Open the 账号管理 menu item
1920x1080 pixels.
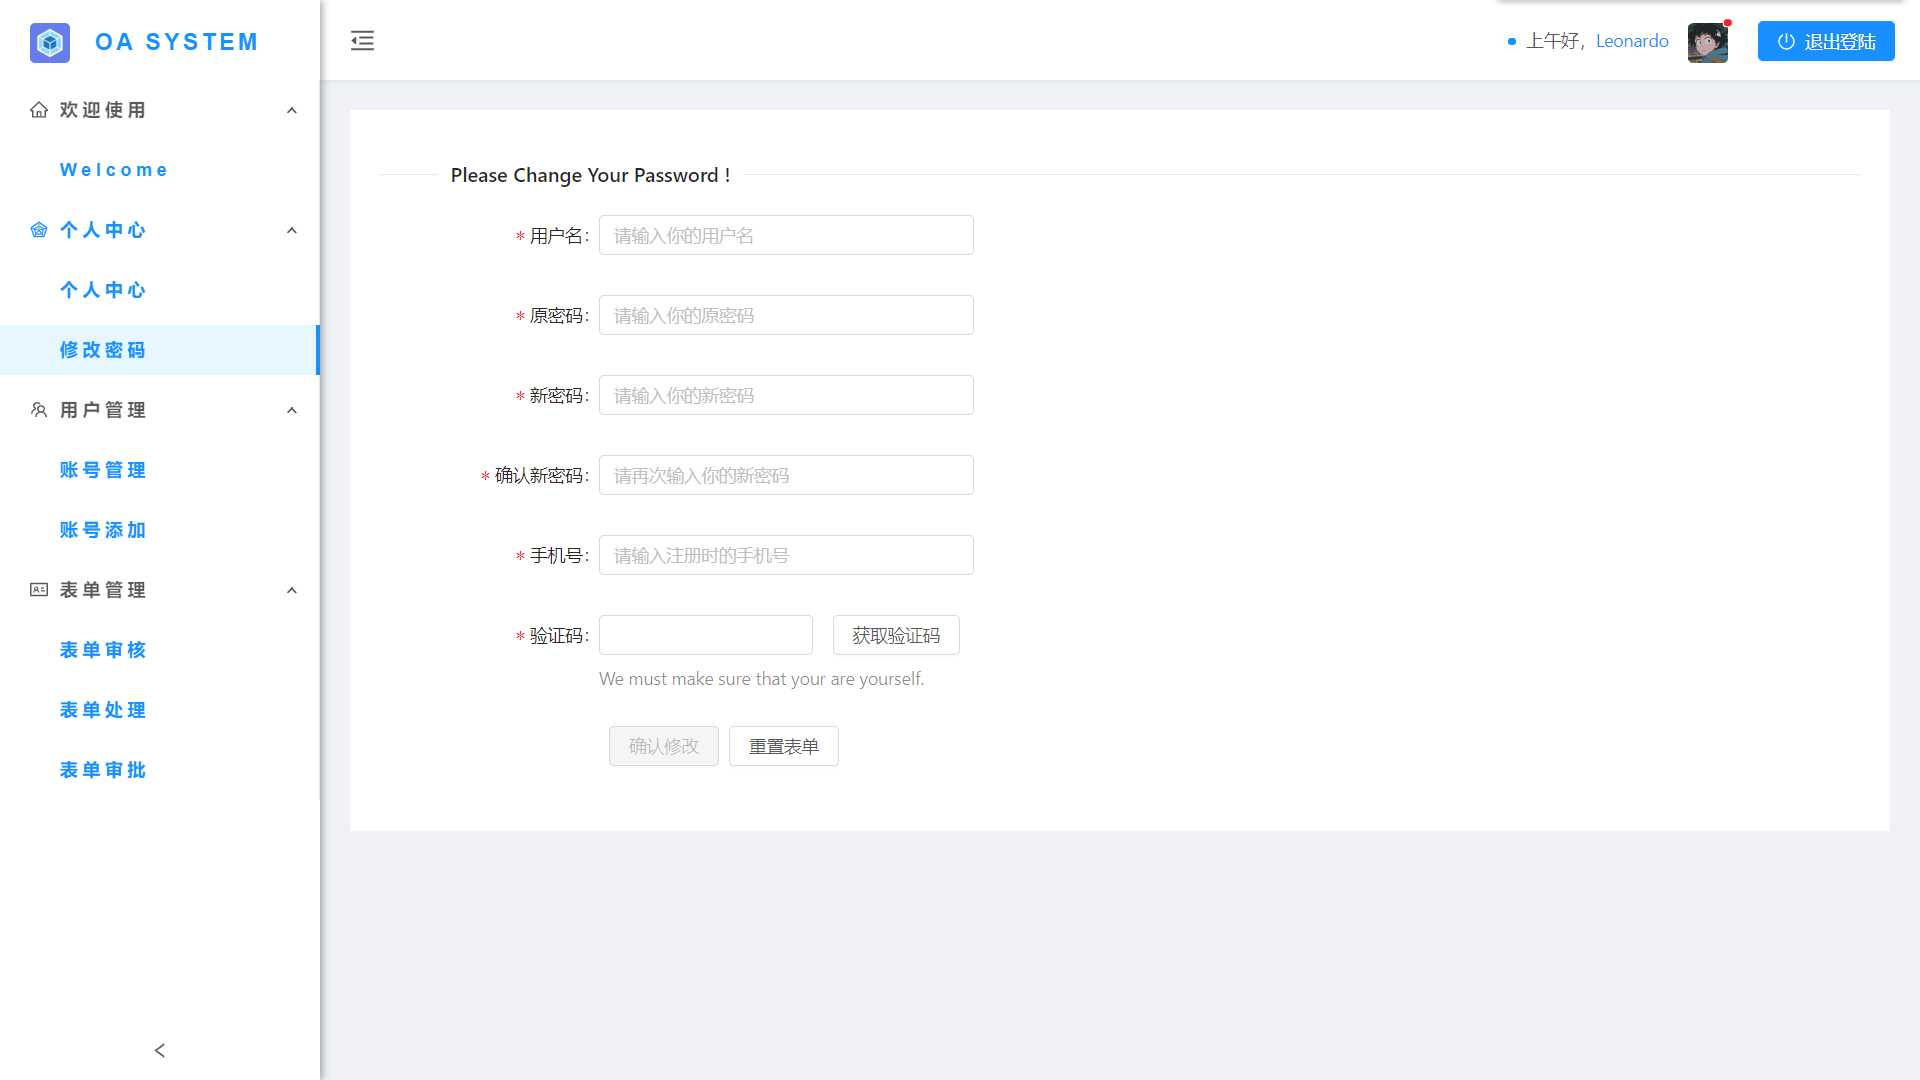tap(103, 470)
